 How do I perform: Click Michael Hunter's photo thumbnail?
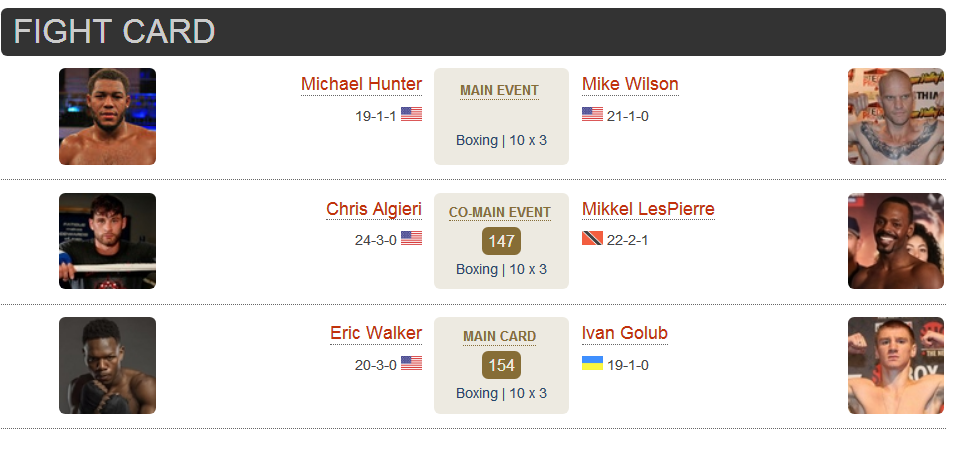click(107, 116)
